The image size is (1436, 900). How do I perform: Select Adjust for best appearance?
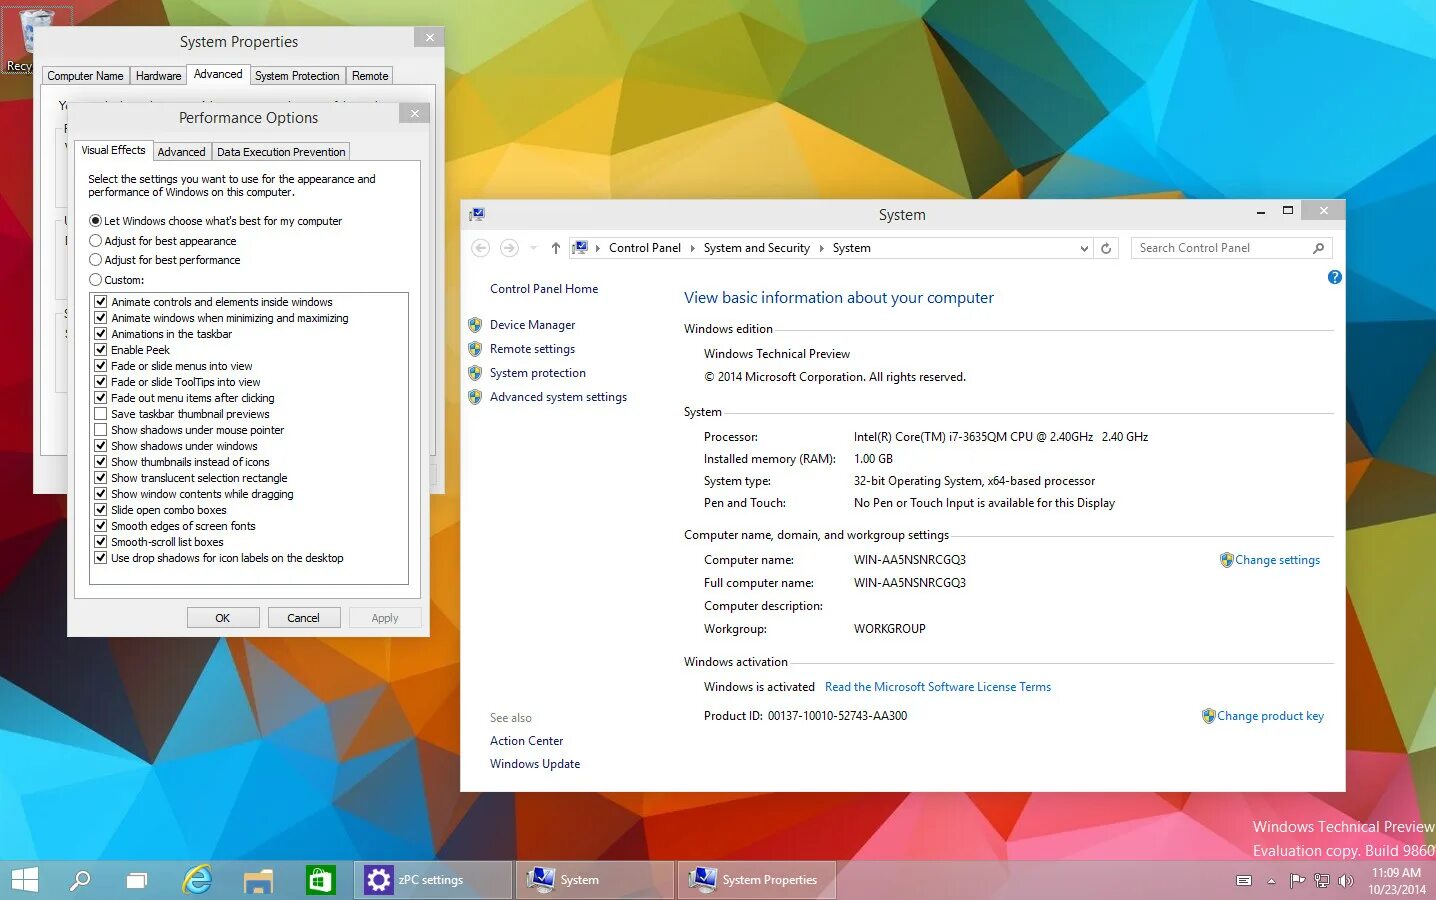click(95, 241)
